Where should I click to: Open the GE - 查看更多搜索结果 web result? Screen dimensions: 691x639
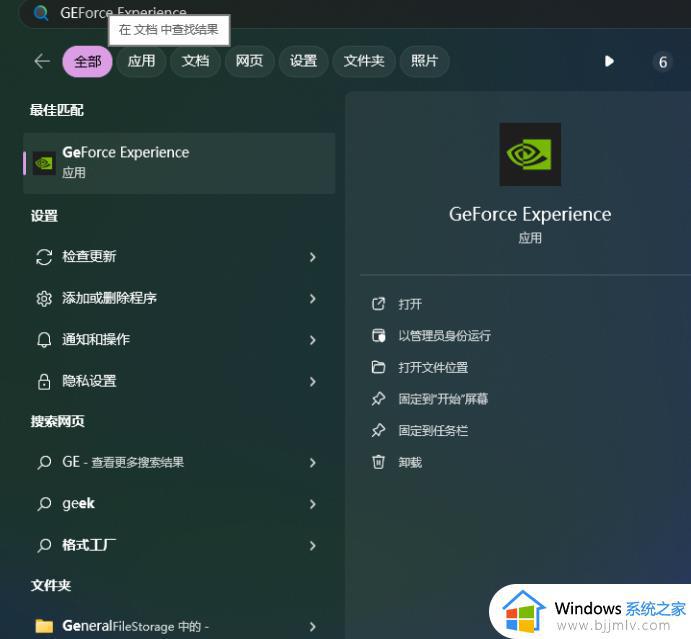pos(179,463)
